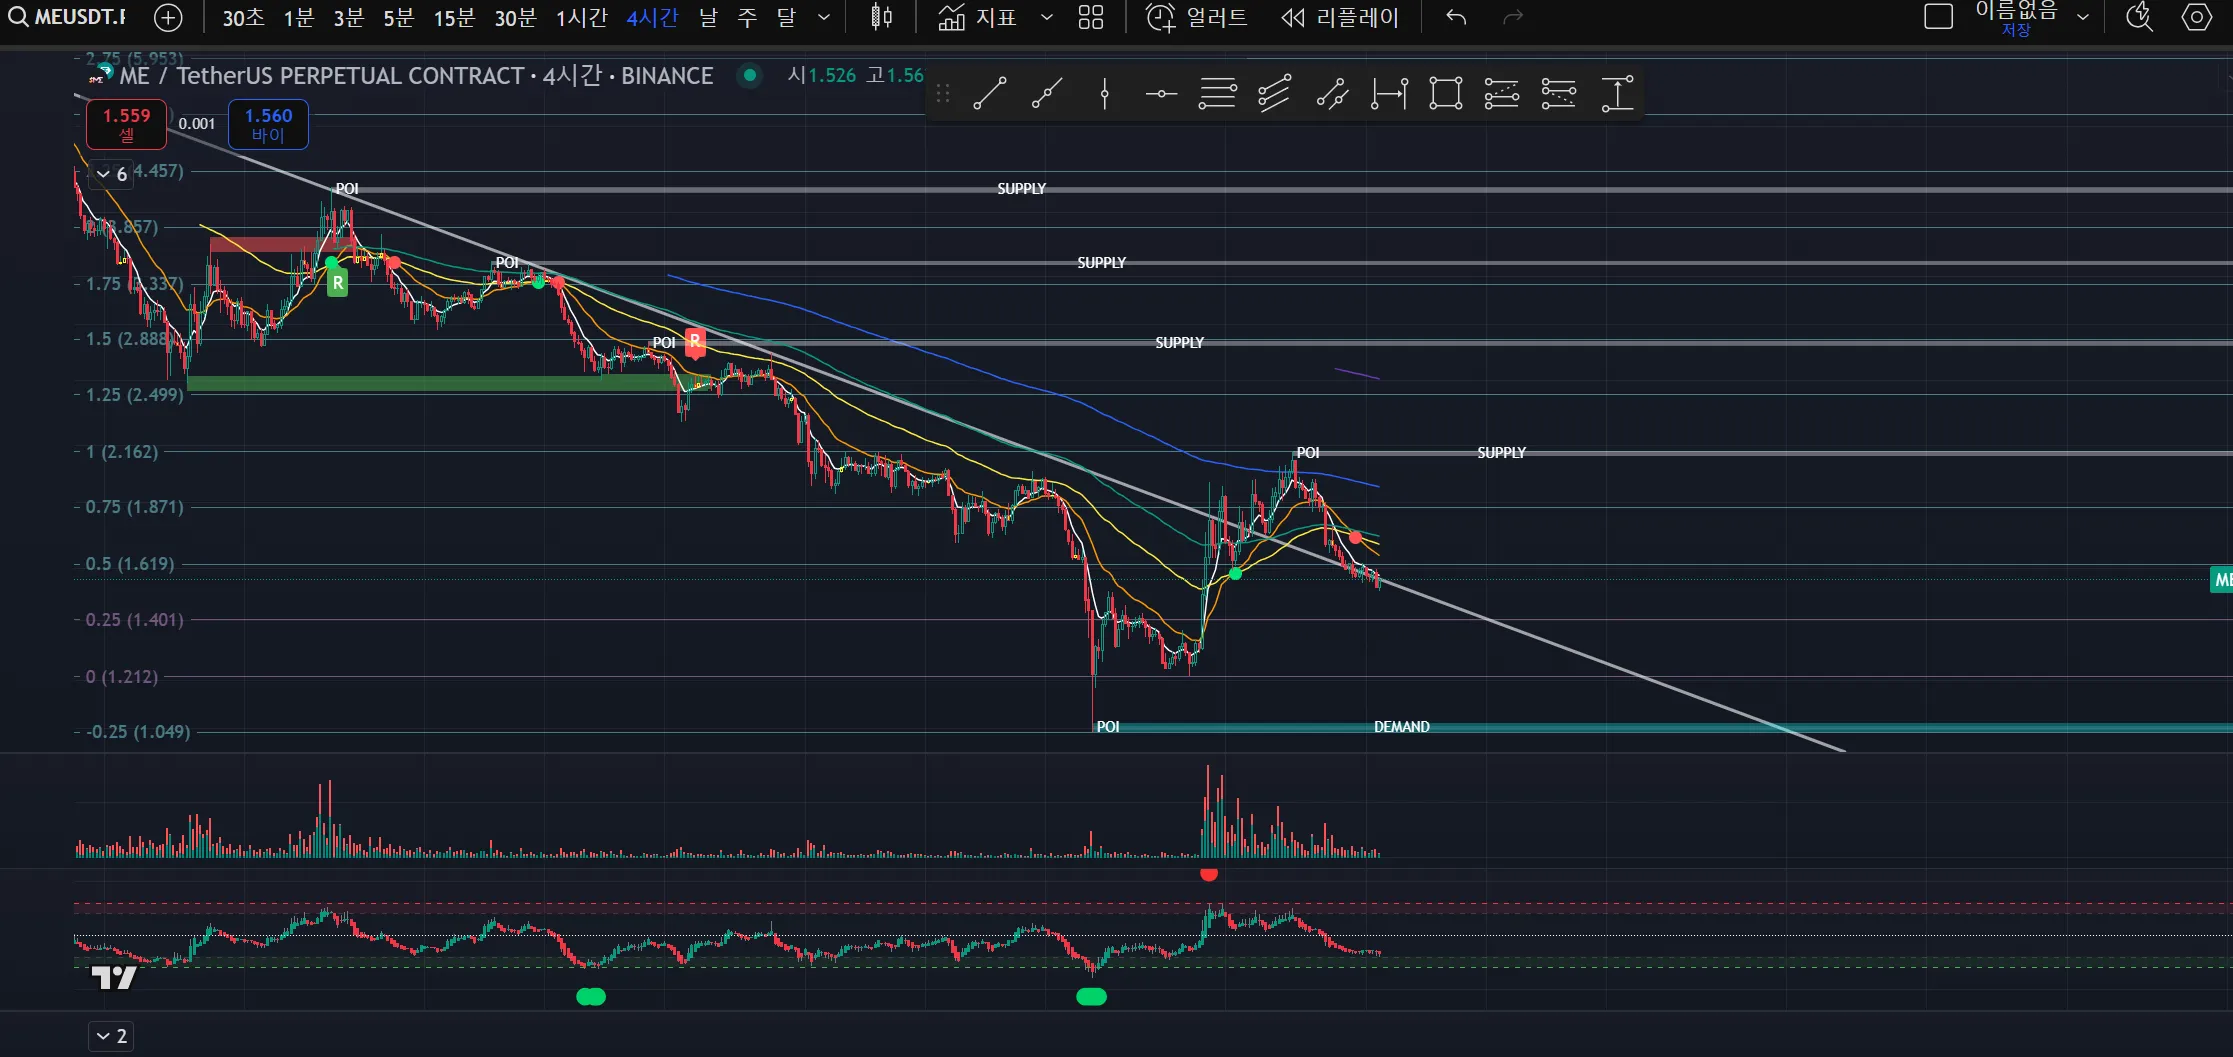
Task: Click the green R marker on chart
Action: tap(338, 283)
